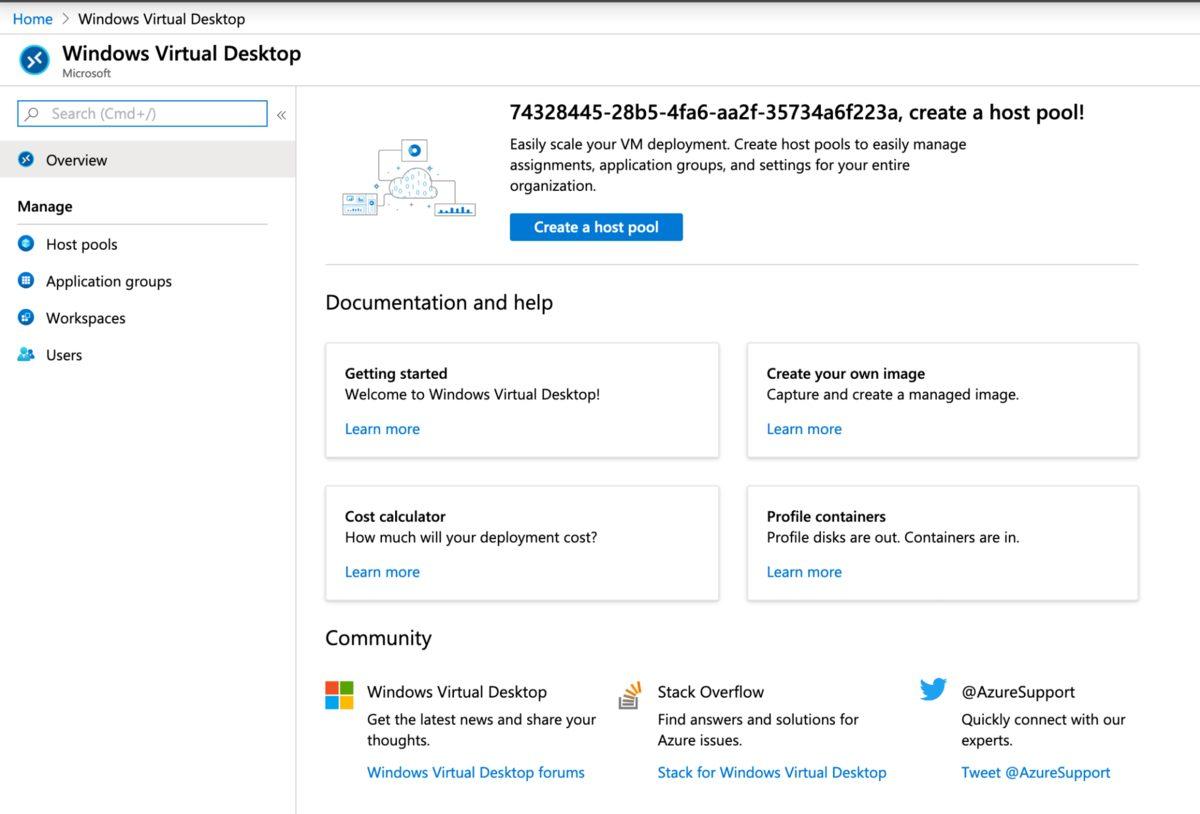Image resolution: width=1200 pixels, height=814 pixels.
Task: Click the Host pools icon
Action: coord(26,244)
